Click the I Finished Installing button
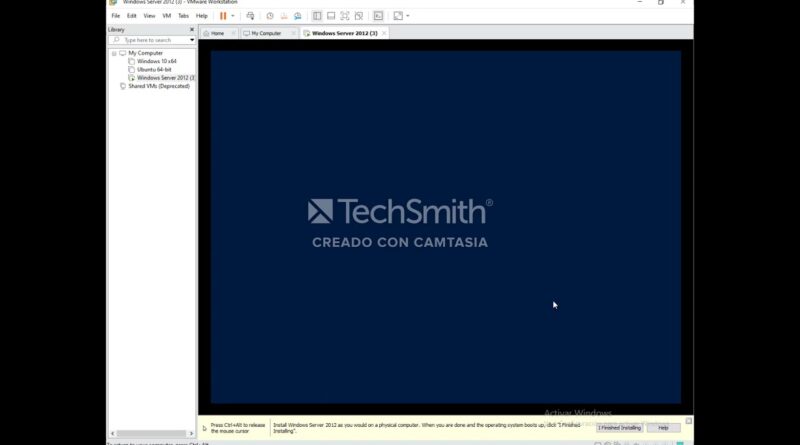Screen dimensions: 800x445 [619, 428]
